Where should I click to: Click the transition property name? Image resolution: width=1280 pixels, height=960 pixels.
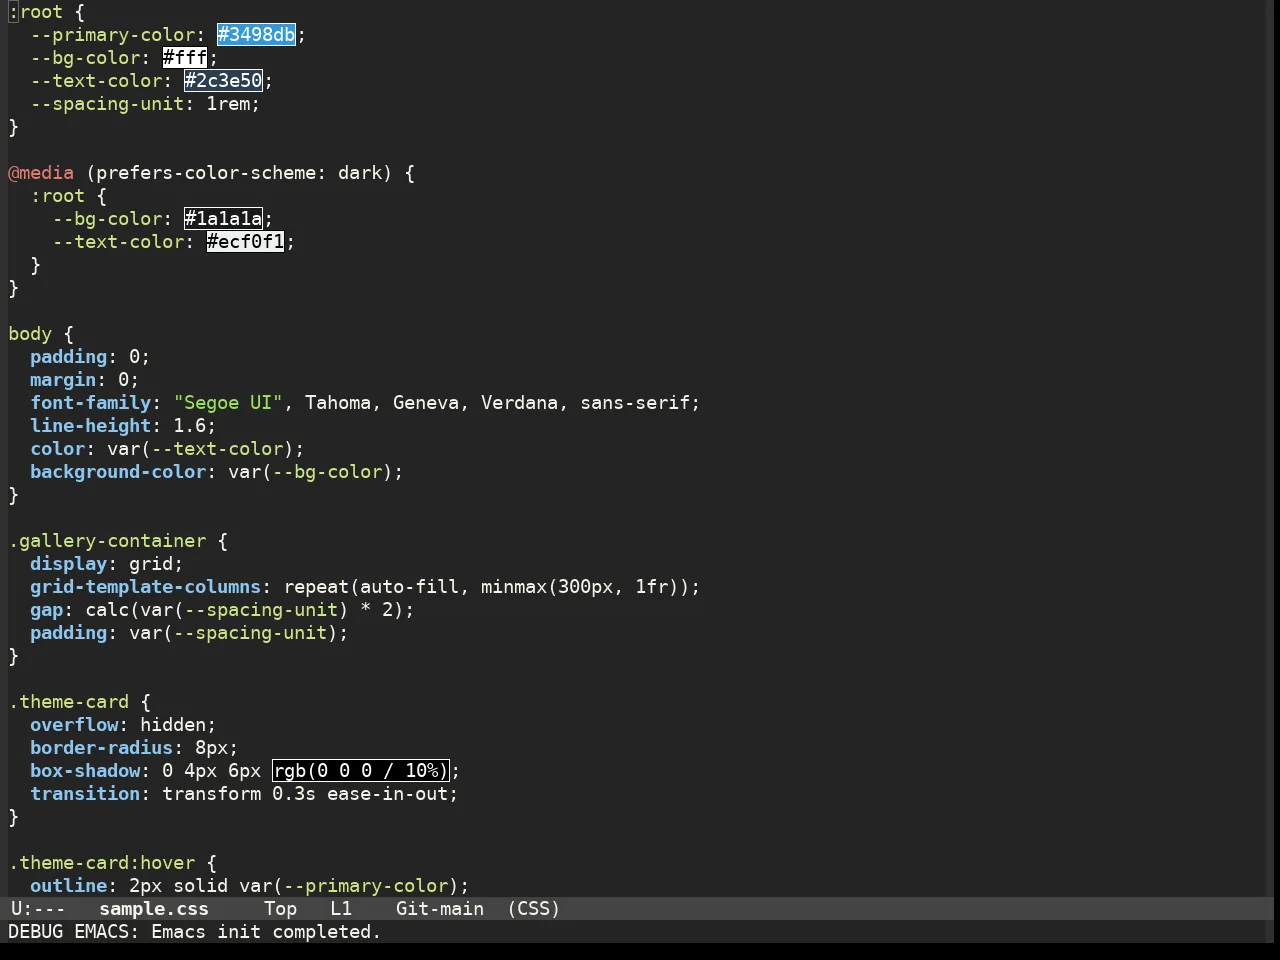click(85, 794)
